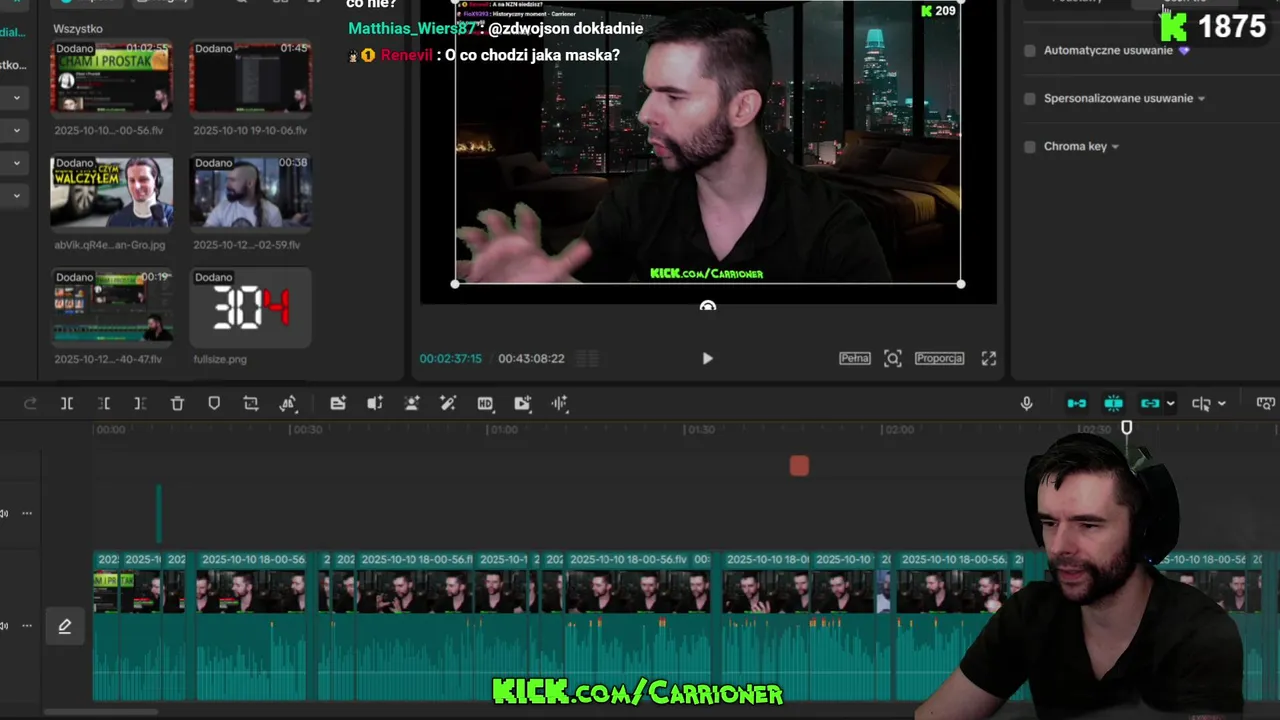
Task: Open the AI audio enhancement icon
Action: pos(375,403)
